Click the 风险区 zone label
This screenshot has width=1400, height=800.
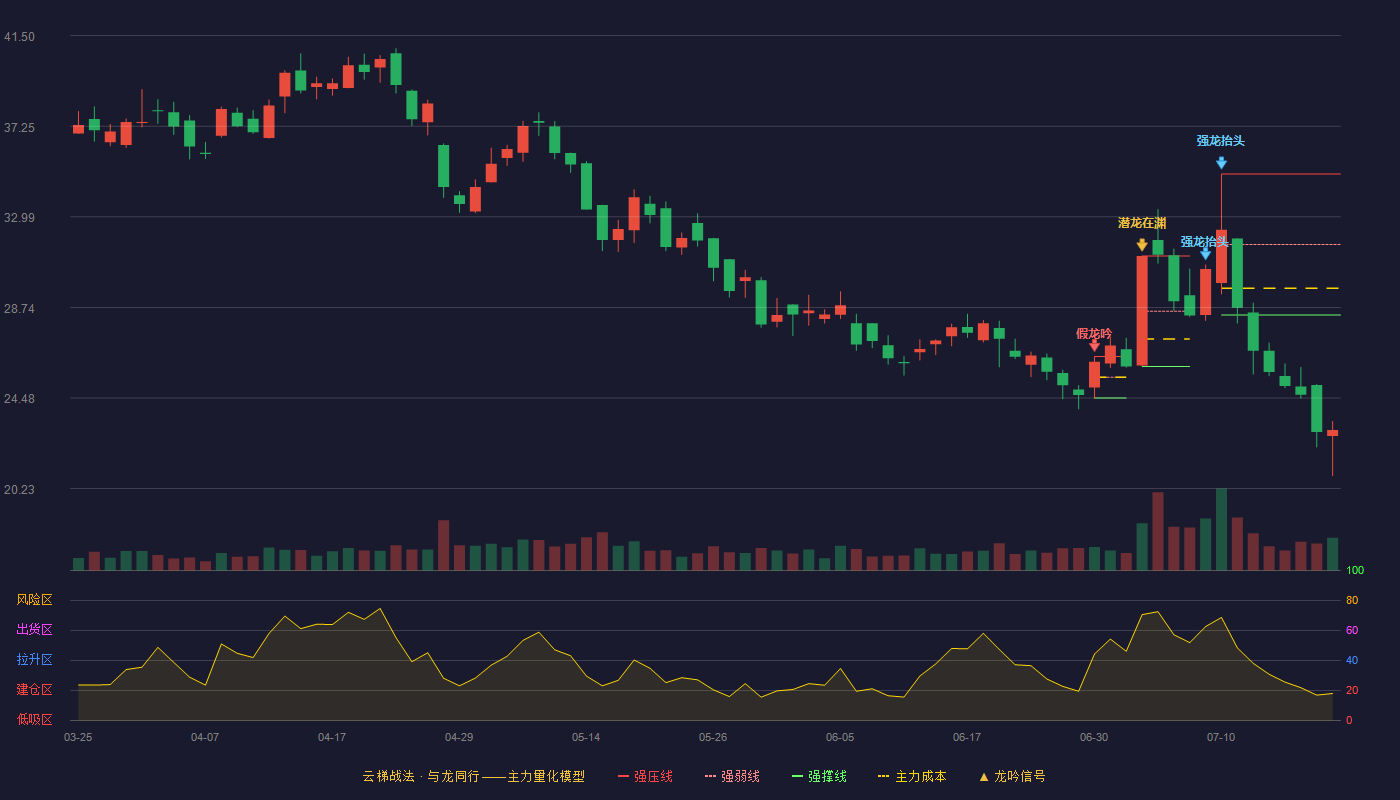pyautogui.click(x=34, y=600)
